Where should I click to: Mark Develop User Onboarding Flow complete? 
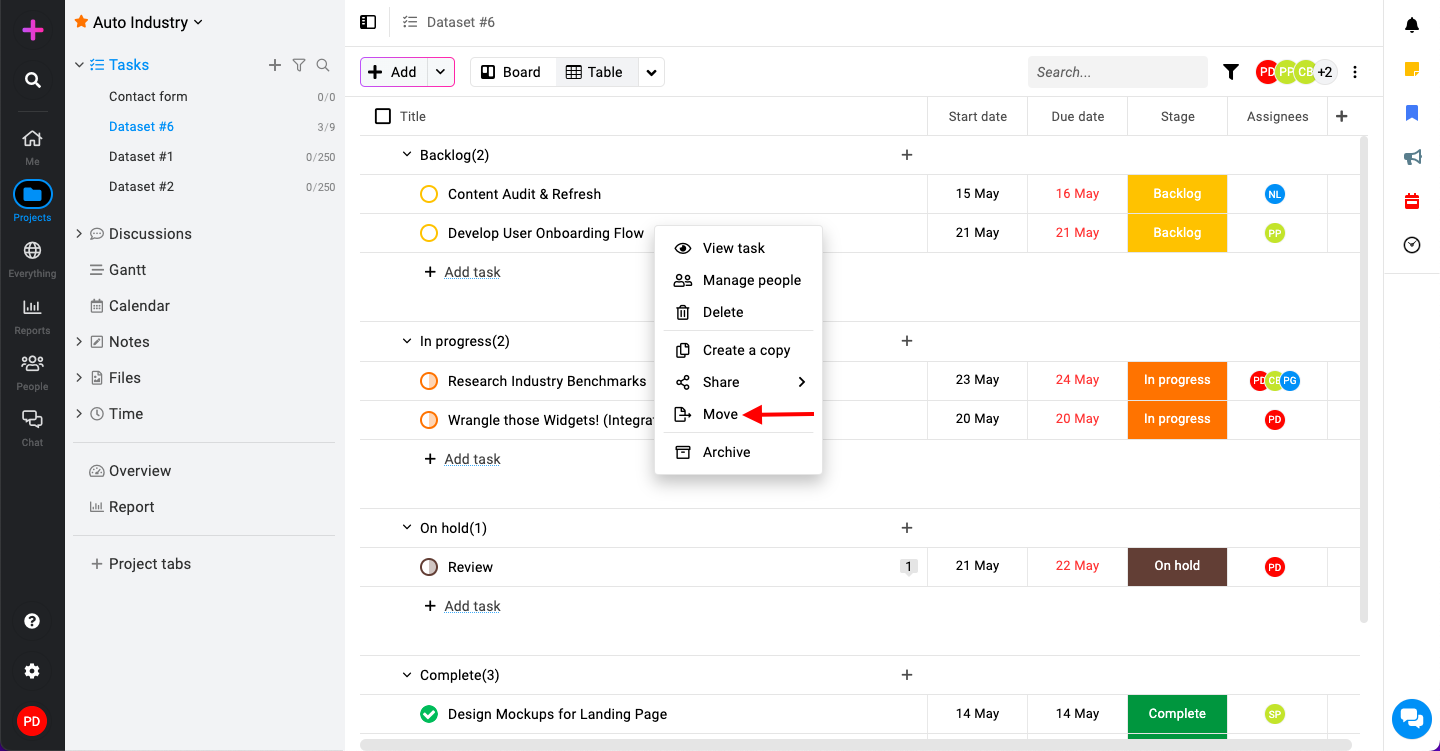(x=429, y=233)
